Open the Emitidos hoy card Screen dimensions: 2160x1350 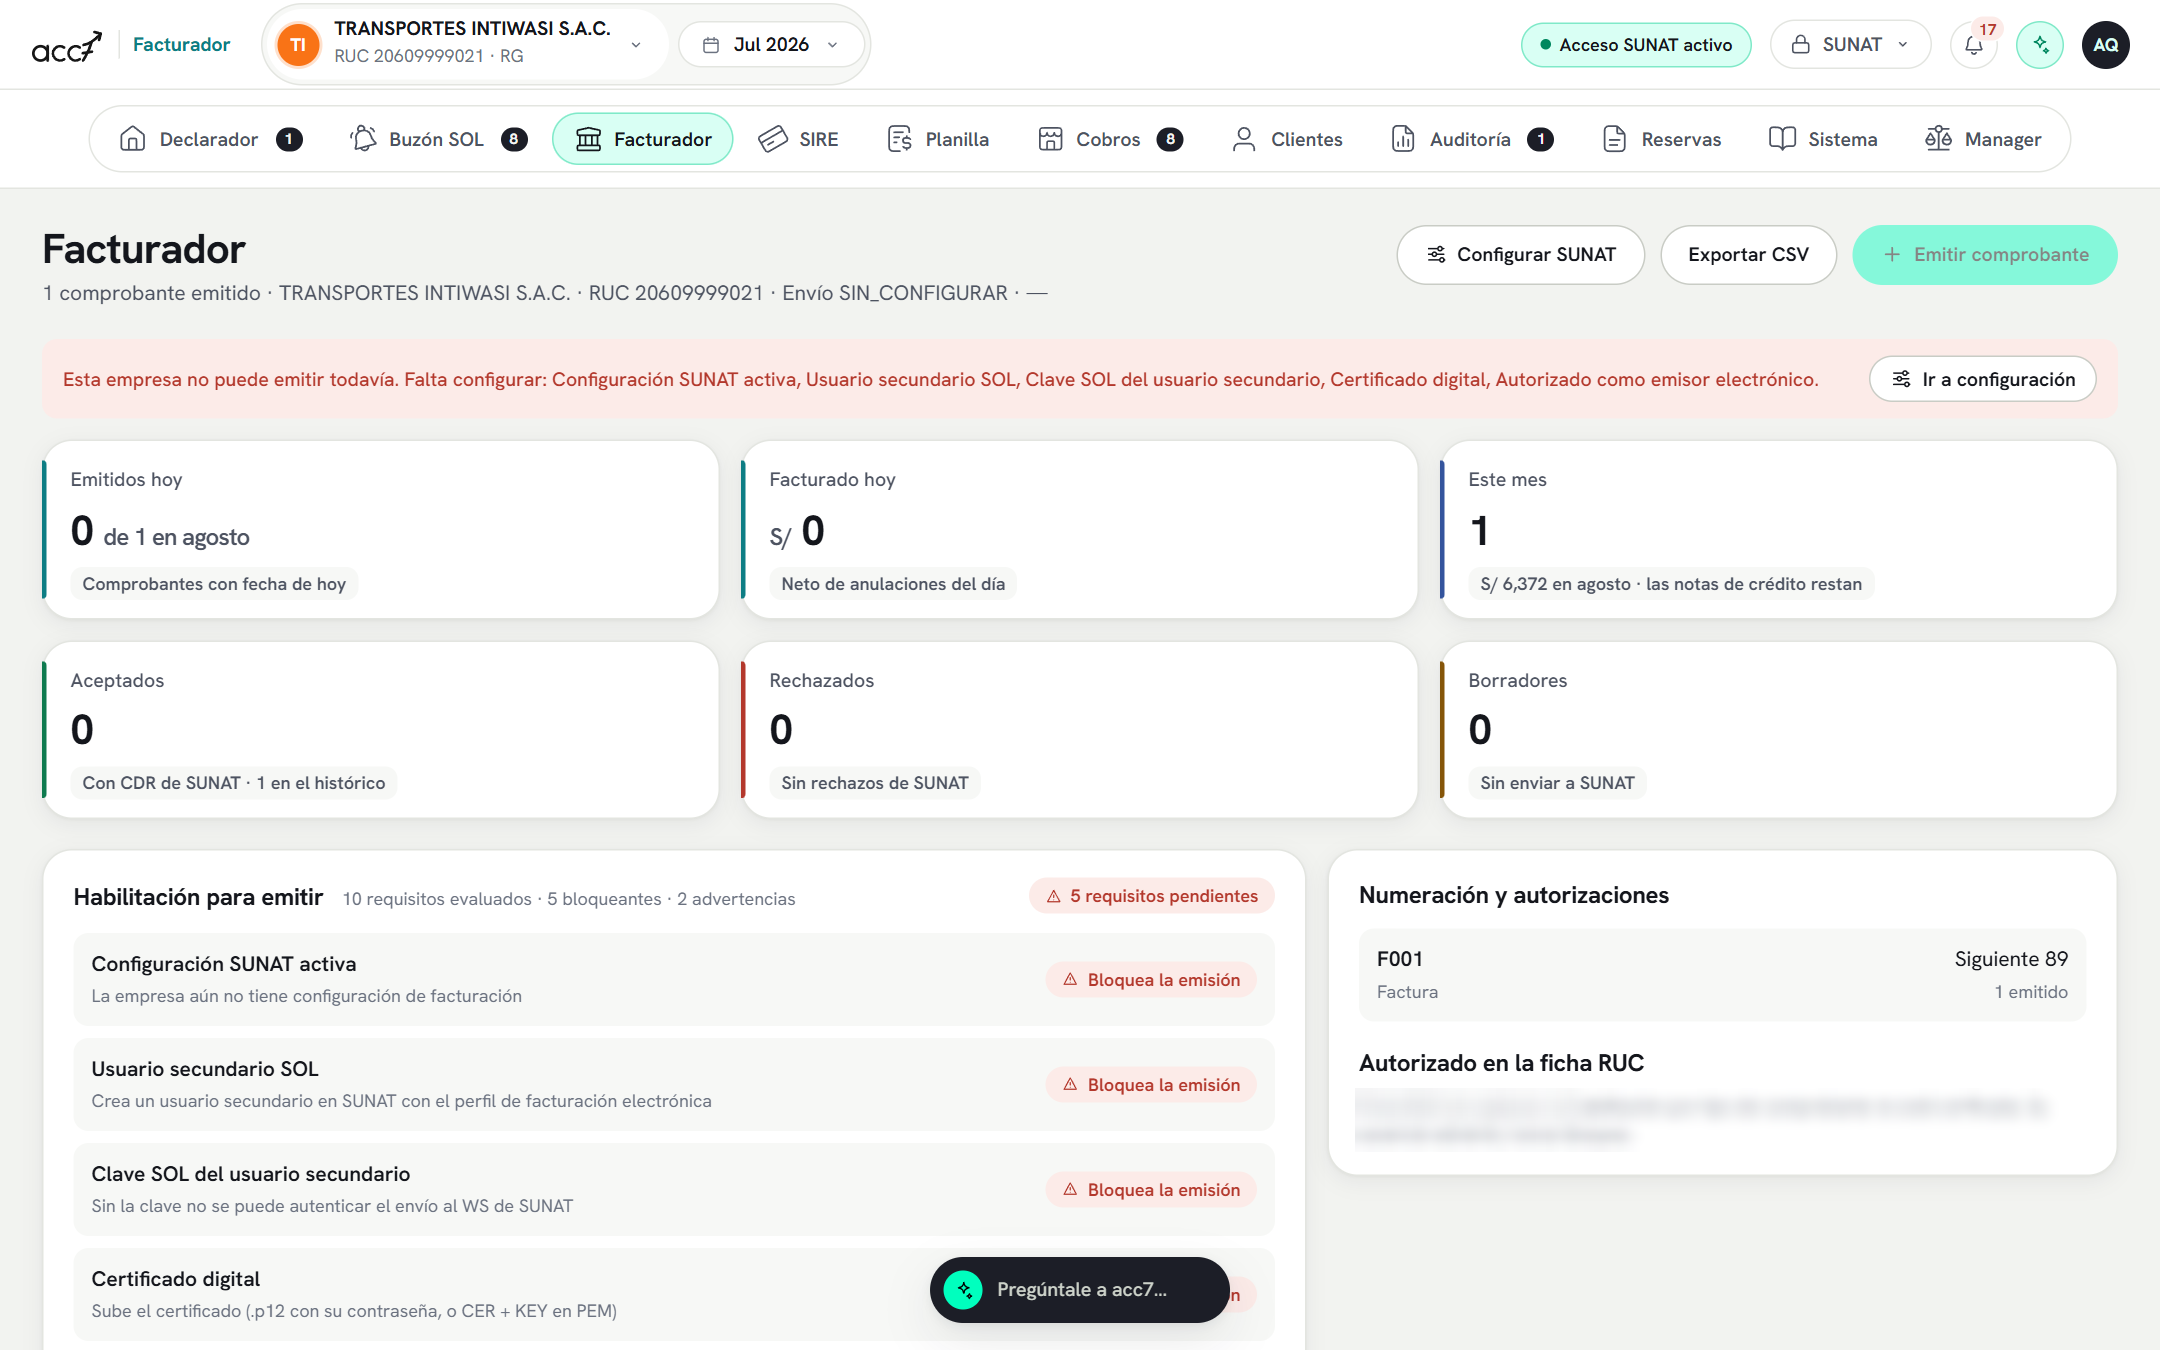coord(381,530)
